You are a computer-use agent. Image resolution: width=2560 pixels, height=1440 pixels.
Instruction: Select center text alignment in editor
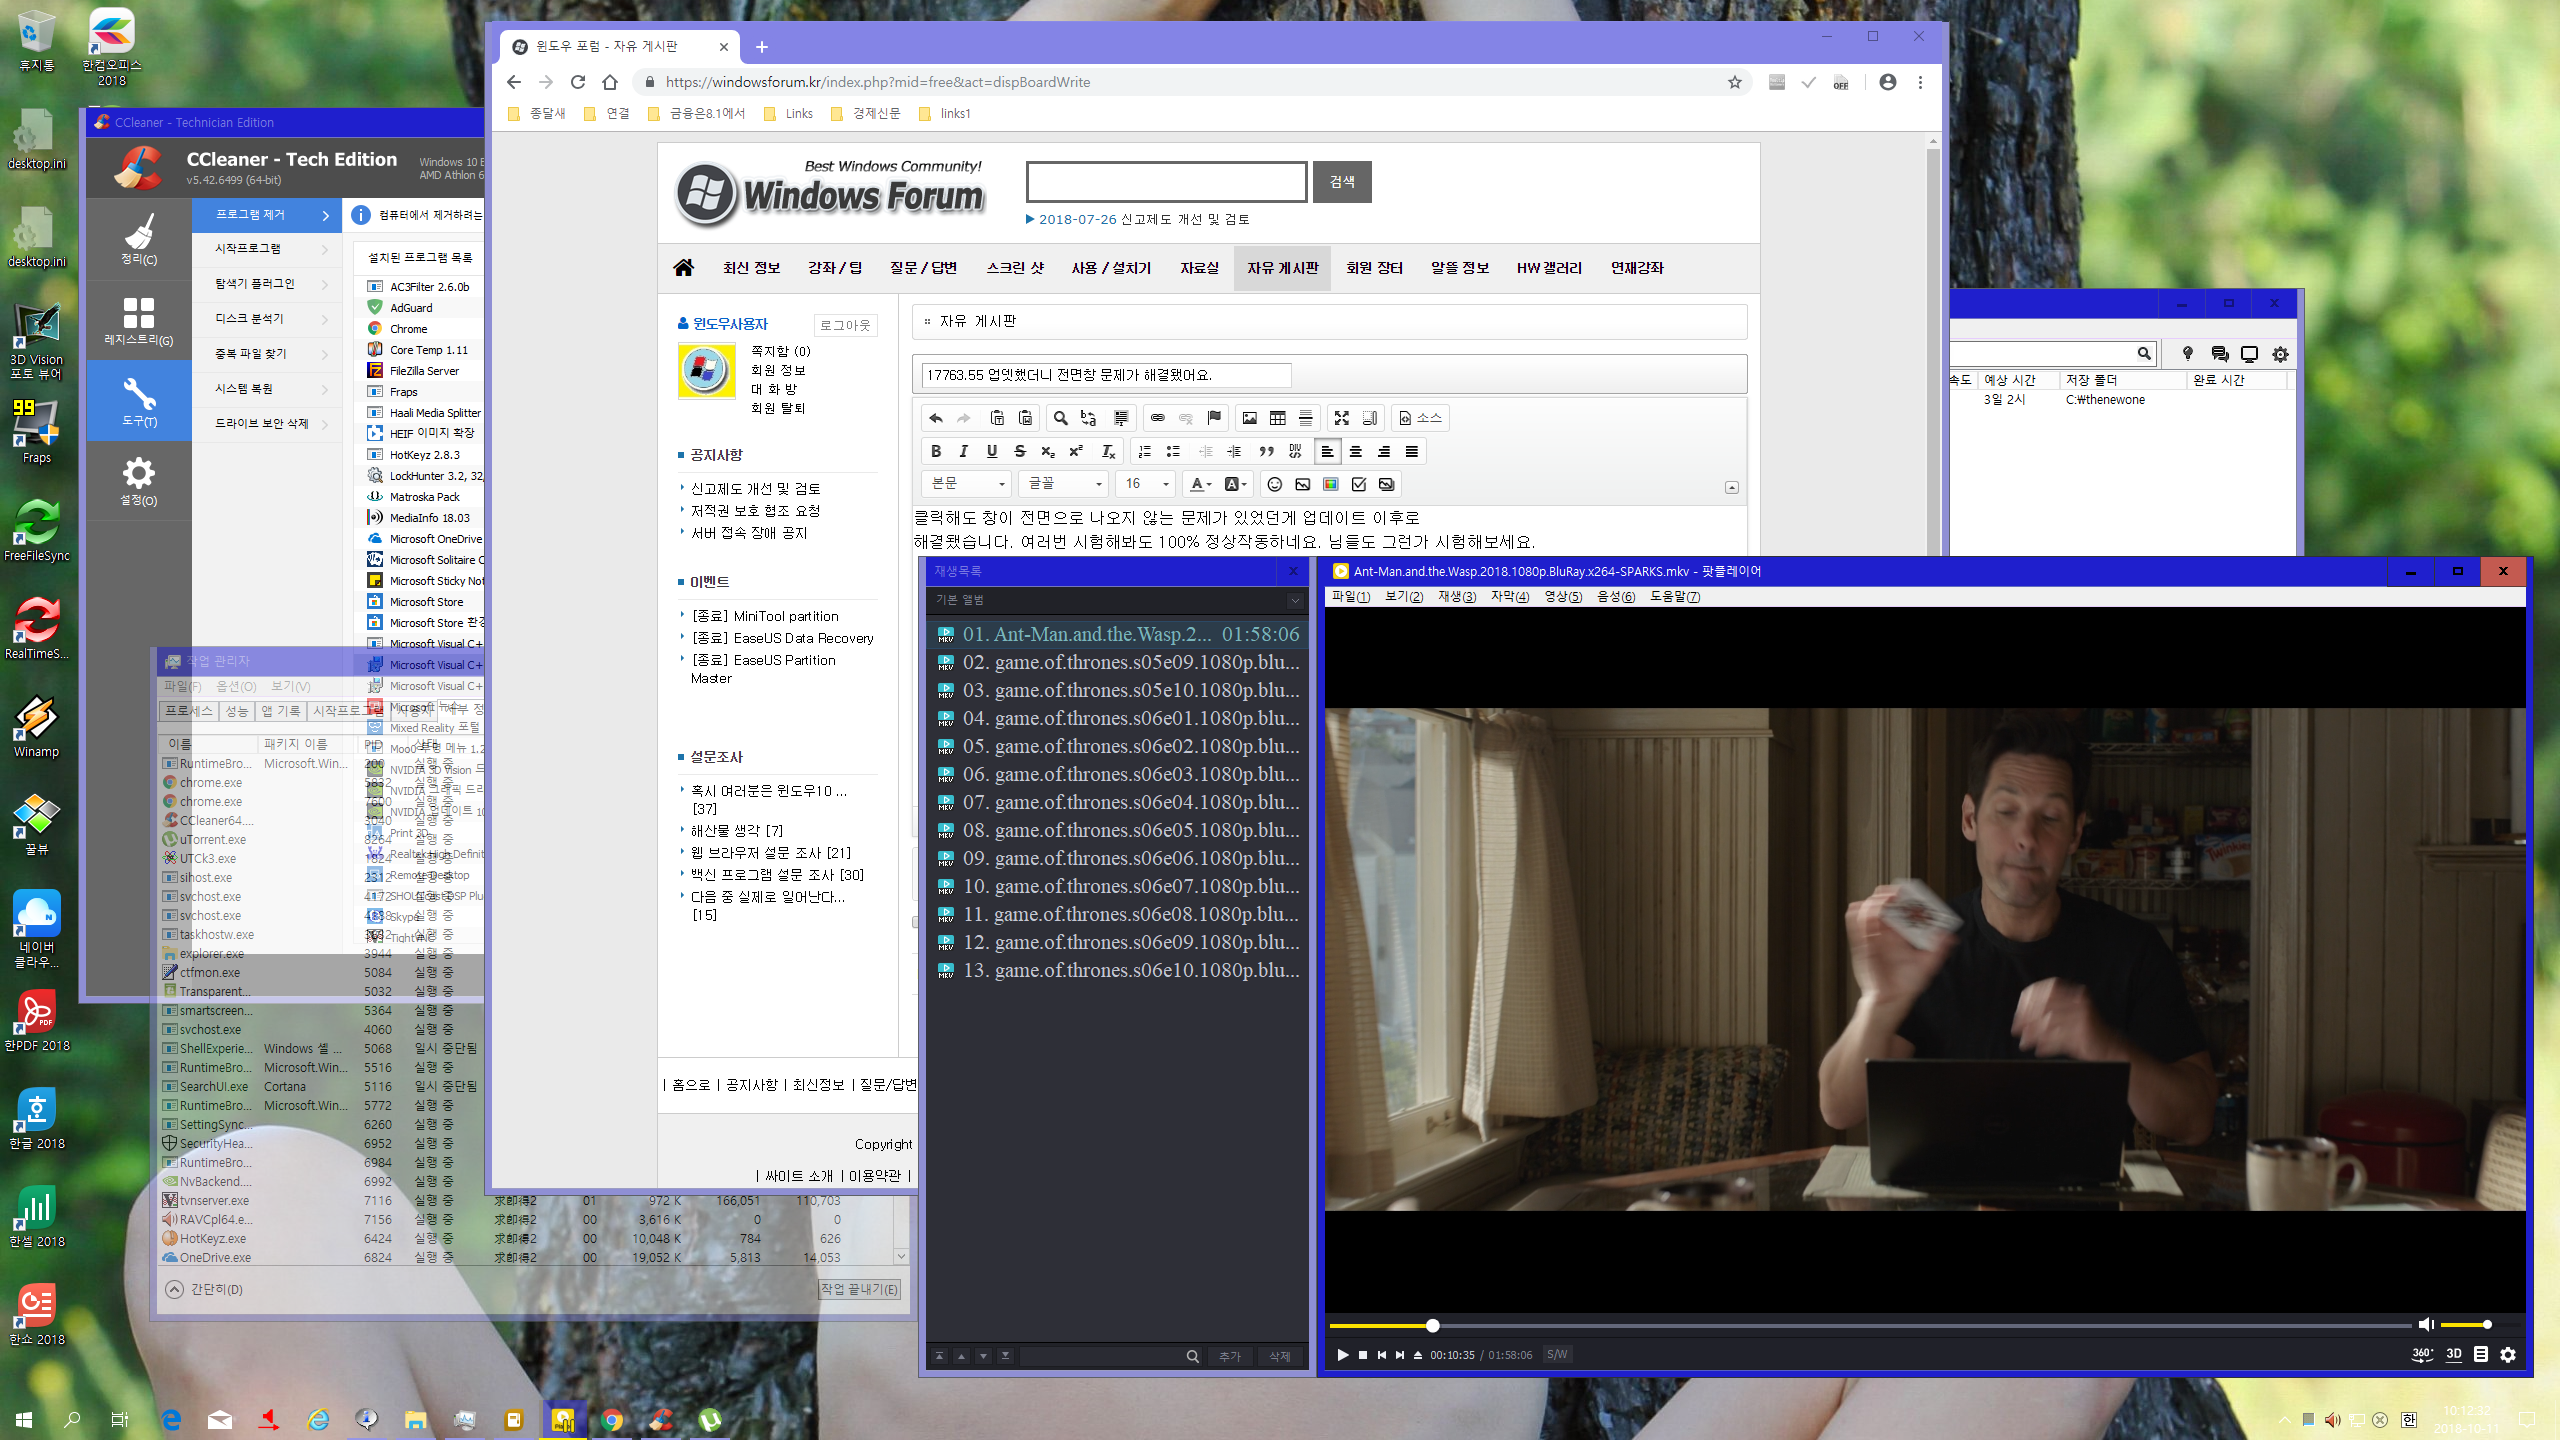pyautogui.click(x=1356, y=451)
